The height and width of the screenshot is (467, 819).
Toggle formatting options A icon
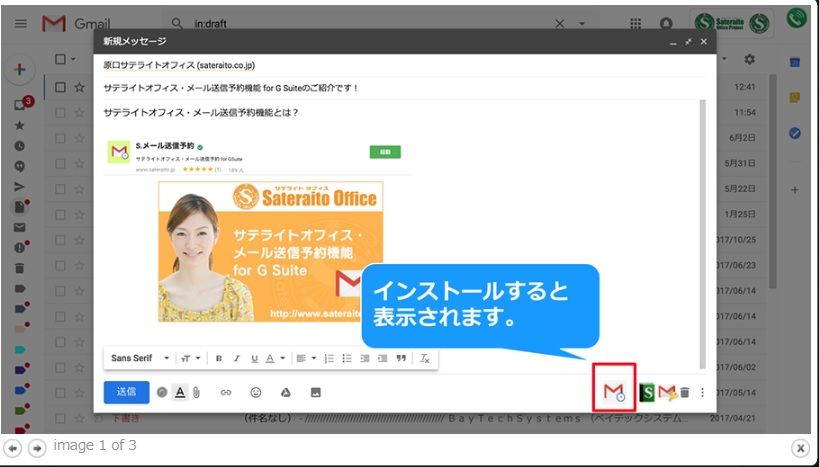click(x=180, y=392)
